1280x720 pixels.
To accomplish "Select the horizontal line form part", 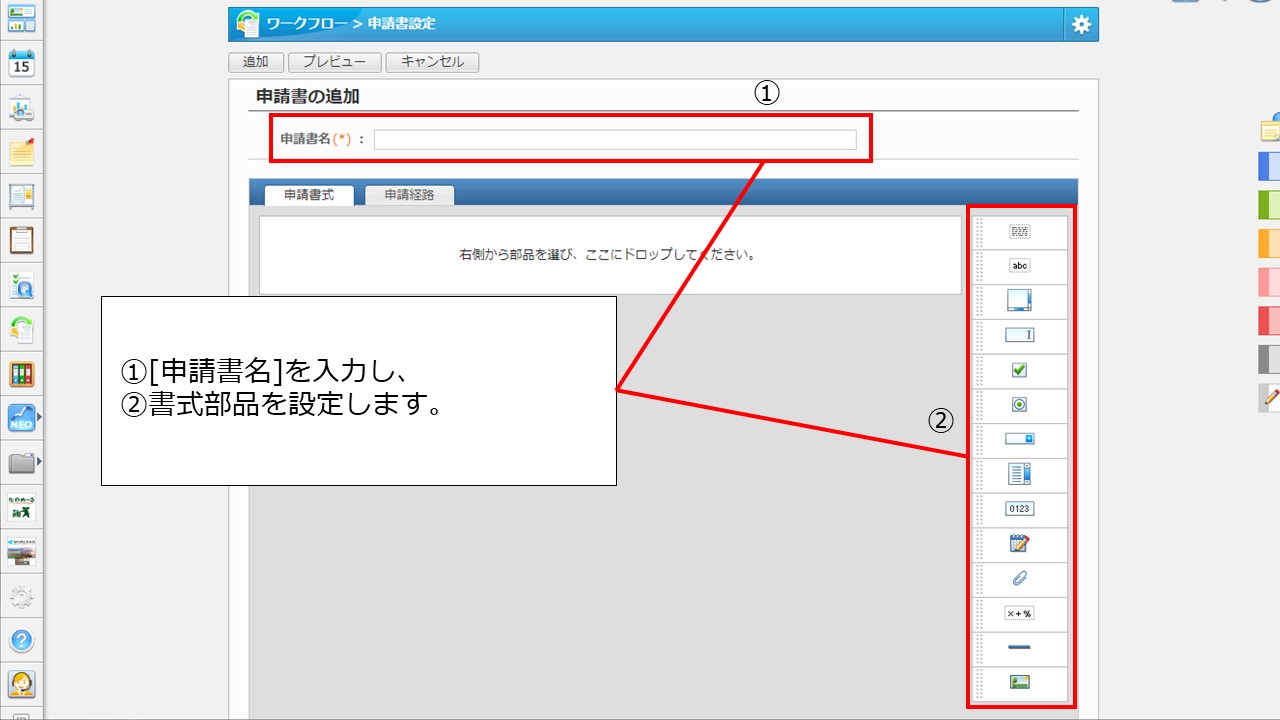I will tap(1019, 648).
